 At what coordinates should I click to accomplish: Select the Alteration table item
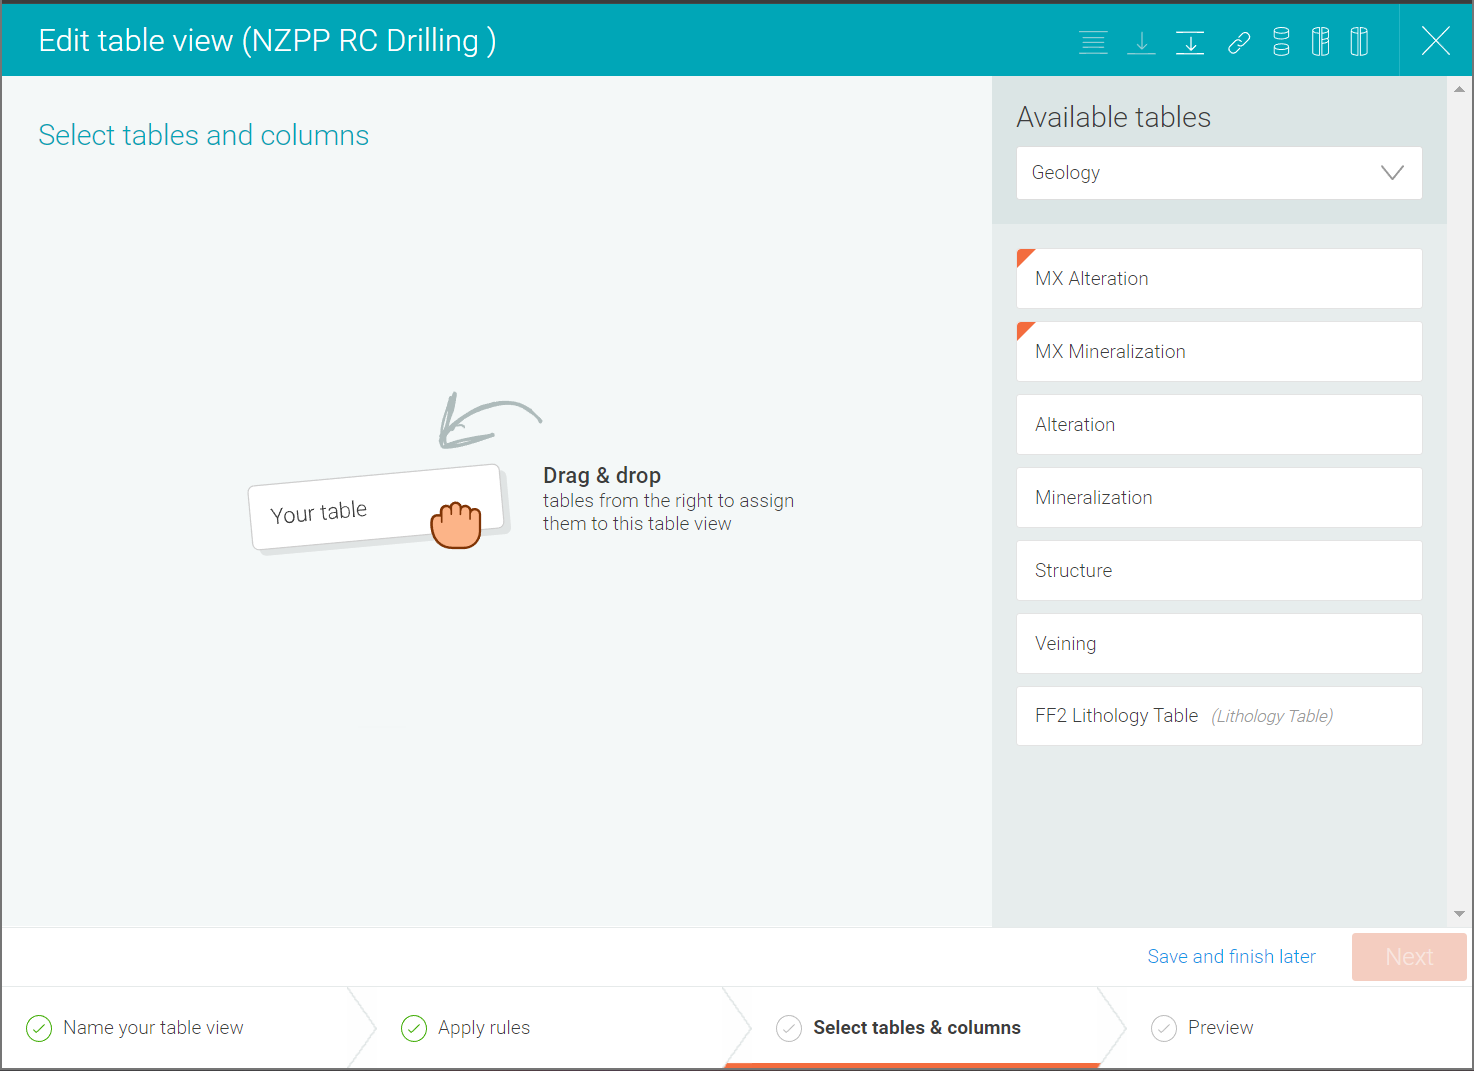tap(1218, 425)
